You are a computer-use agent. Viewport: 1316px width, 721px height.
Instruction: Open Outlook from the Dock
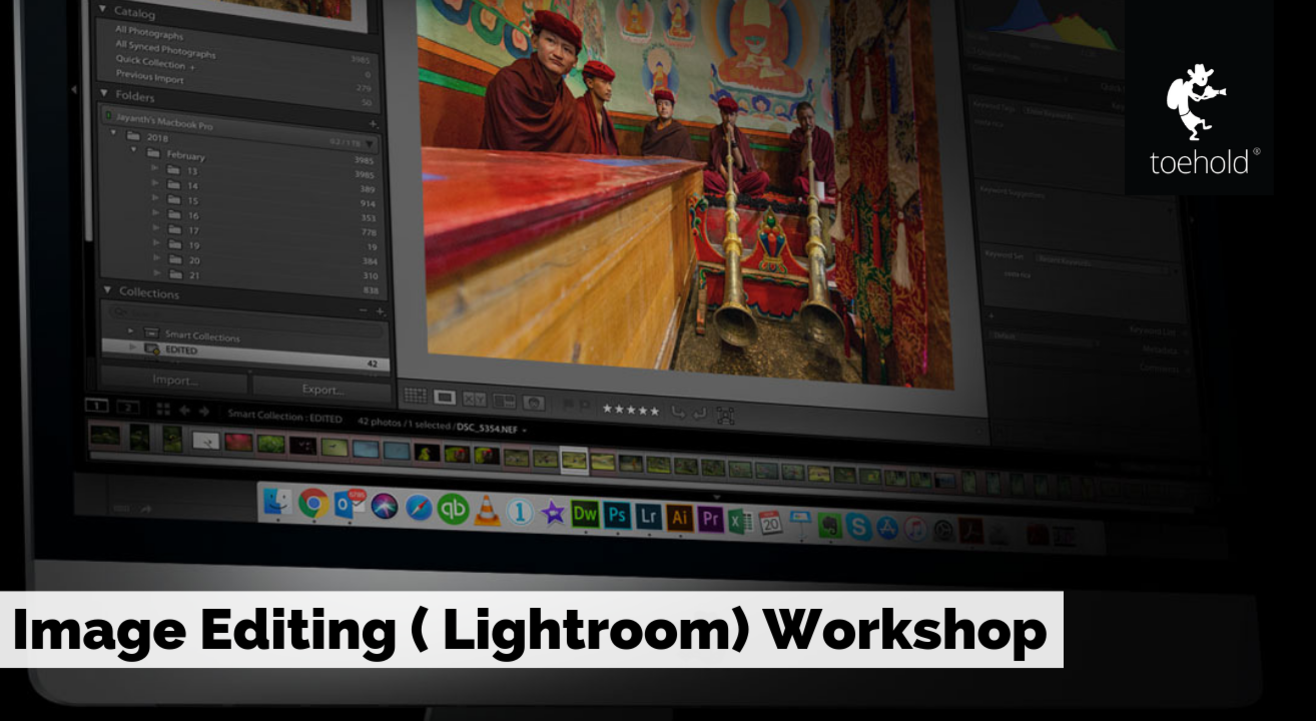pyautogui.click(x=350, y=504)
